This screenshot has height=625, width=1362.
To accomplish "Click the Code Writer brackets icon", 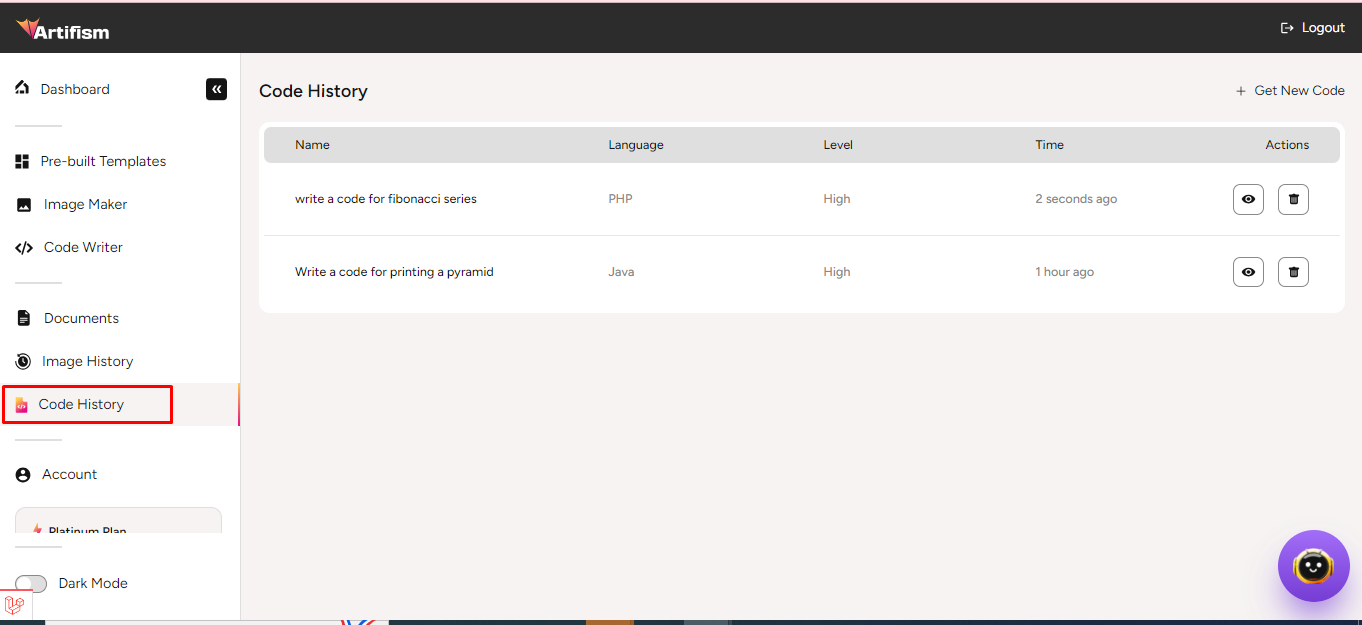I will pyautogui.click(x=24, y=248).
